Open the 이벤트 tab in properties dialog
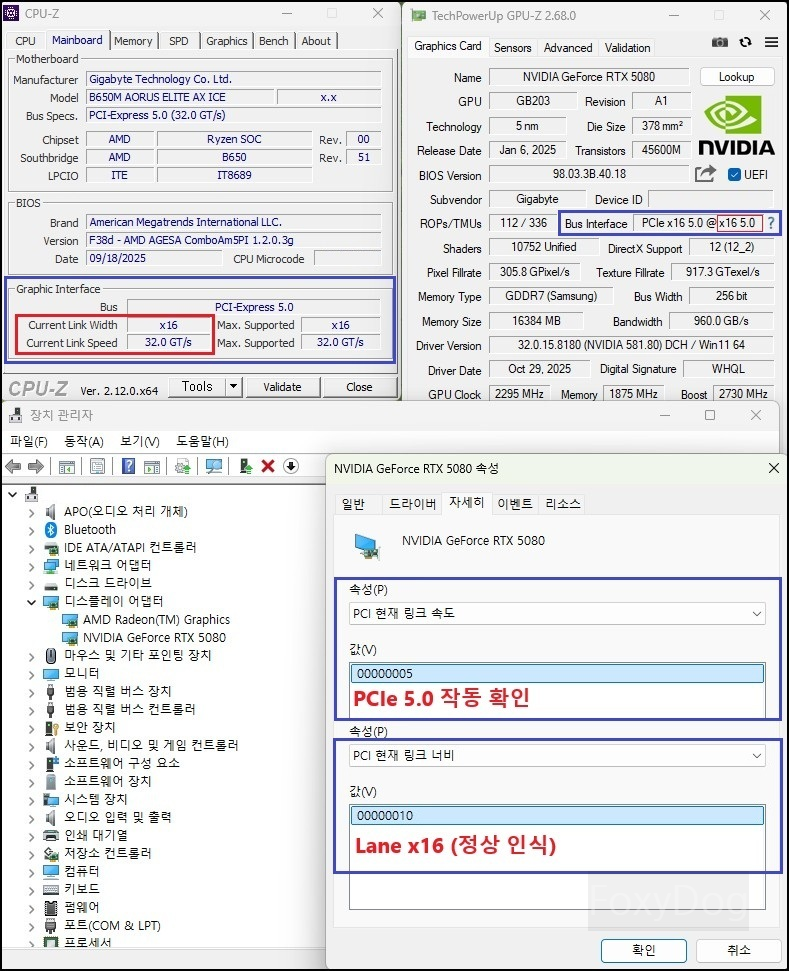Screen dimensions: 789x971 (x=515, y=504)
